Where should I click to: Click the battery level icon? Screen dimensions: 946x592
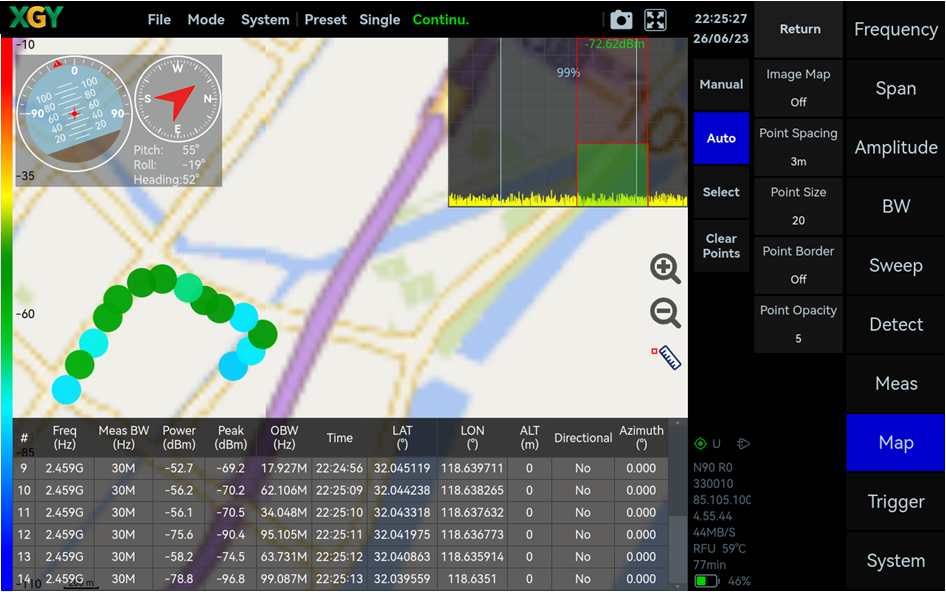click(x=706, y=581)
